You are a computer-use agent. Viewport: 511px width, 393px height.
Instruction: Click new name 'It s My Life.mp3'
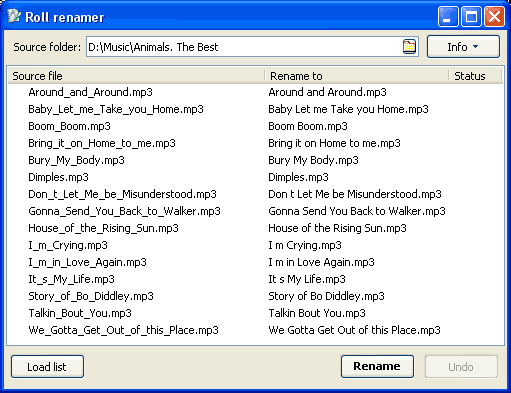(307, 279)
